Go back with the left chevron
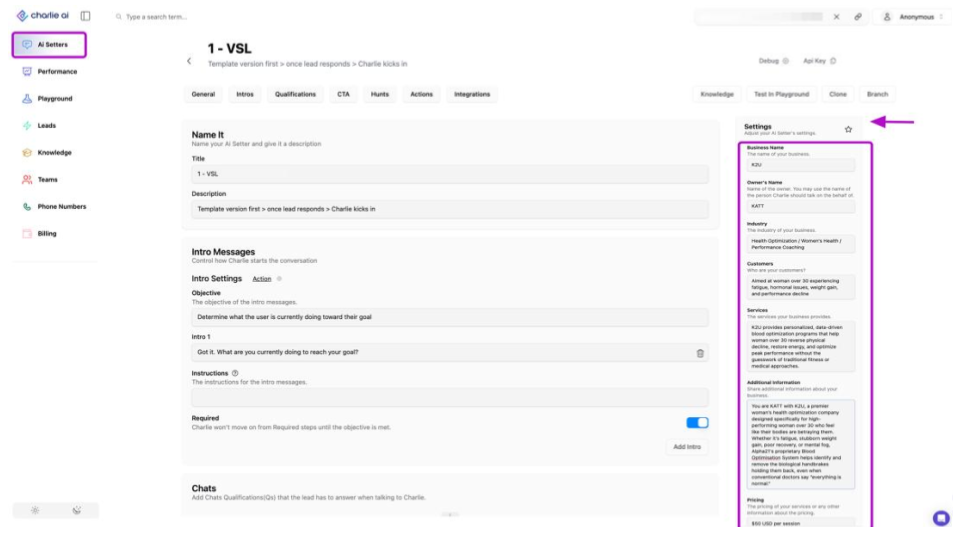The image size is (960, 540). click(189, 61)
